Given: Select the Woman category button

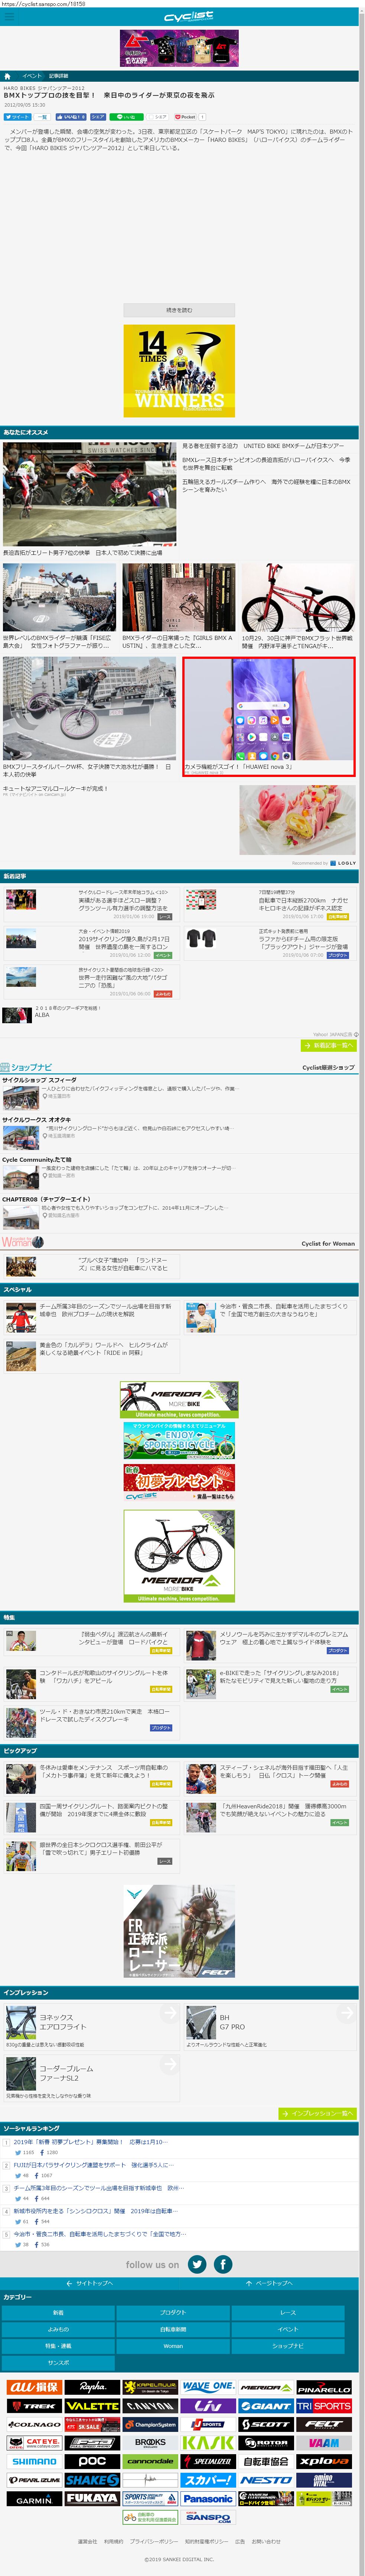Looking at the screenshot, I should [173, 2346].
